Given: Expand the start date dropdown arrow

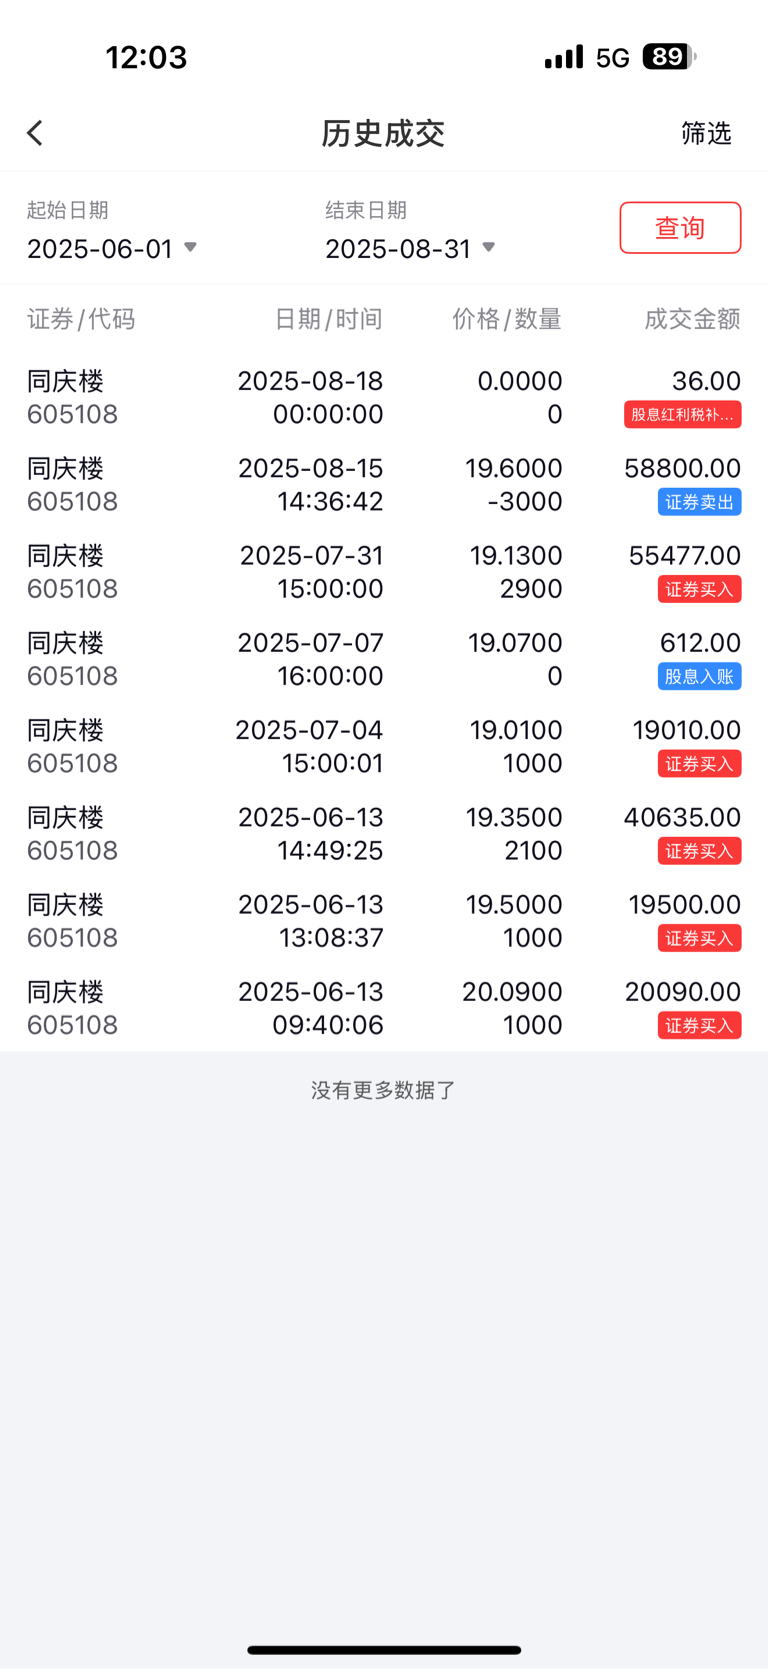Looking at the screenshot, I should pyautogui.click(x=190, y=247).
